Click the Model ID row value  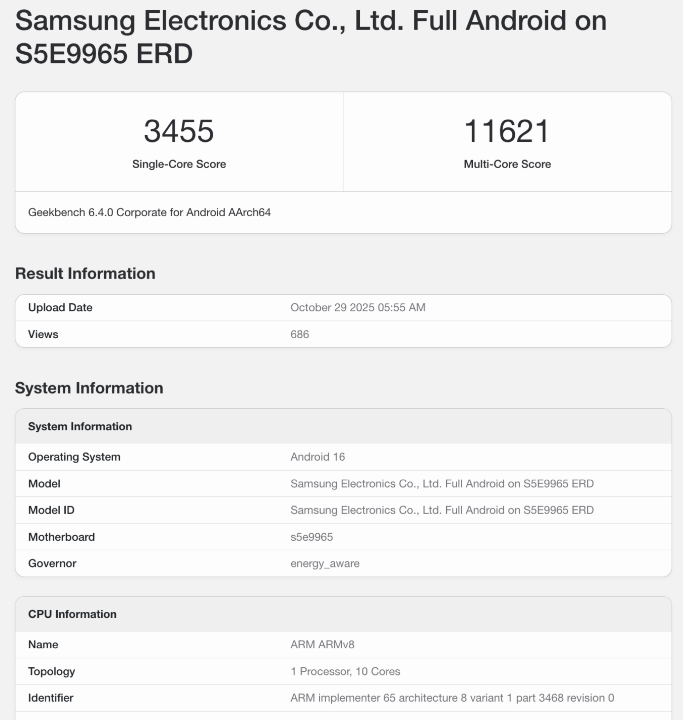tap(442, 510)
